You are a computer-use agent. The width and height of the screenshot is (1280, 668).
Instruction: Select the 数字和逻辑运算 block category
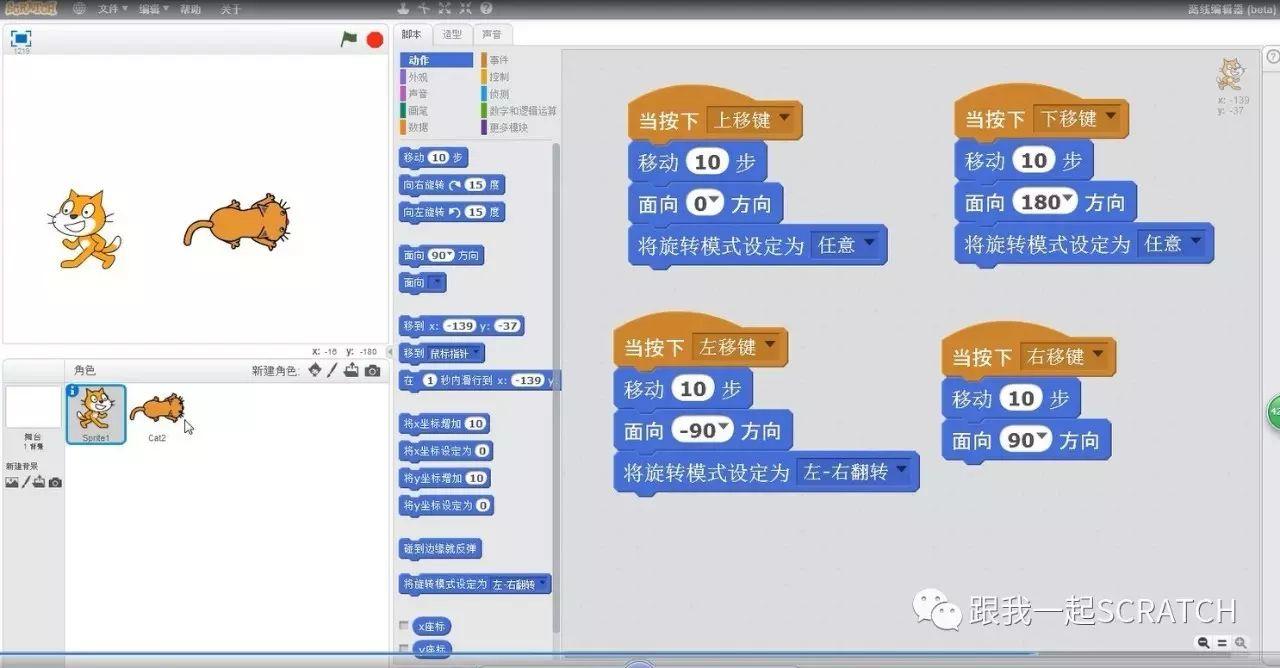519,111
